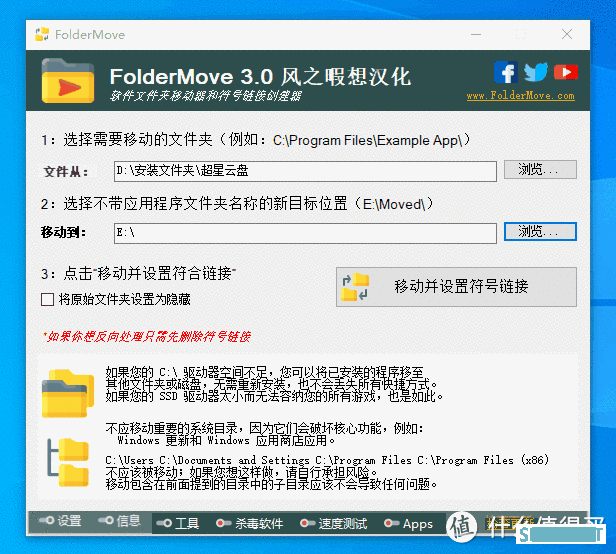Click the text C:\Program Files\Example App\
The width and height of the screenshot is (616, 554).
click(367, 141)
